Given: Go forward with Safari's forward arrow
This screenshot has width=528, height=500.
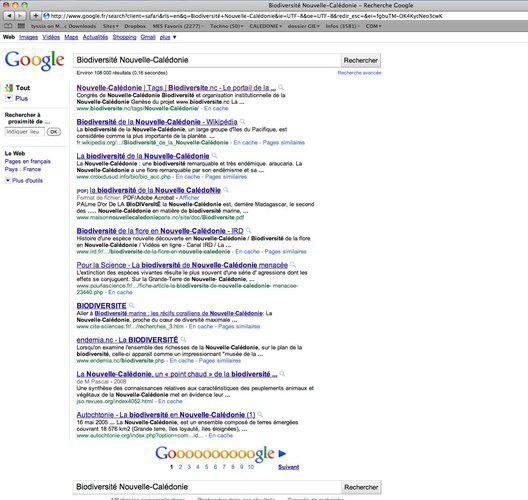Looking at the screenshot, I should tap(20, 15).
